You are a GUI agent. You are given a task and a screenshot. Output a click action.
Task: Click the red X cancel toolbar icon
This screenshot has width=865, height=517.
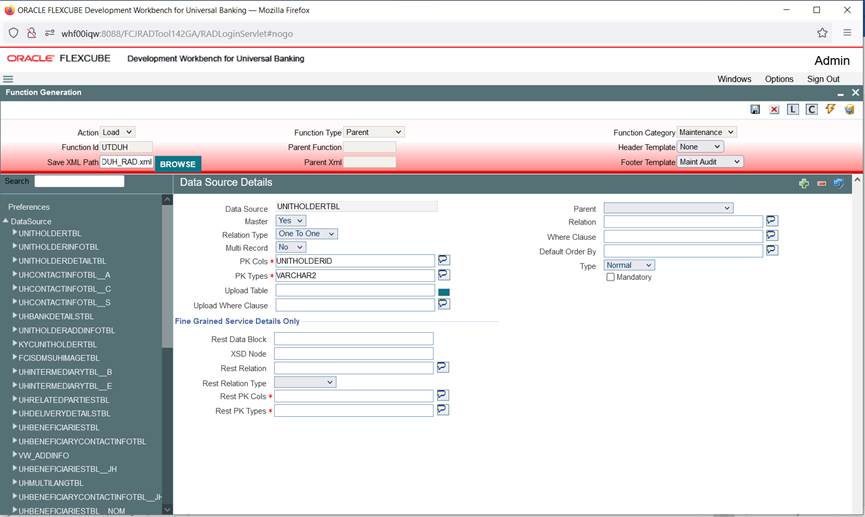[774, 109]
